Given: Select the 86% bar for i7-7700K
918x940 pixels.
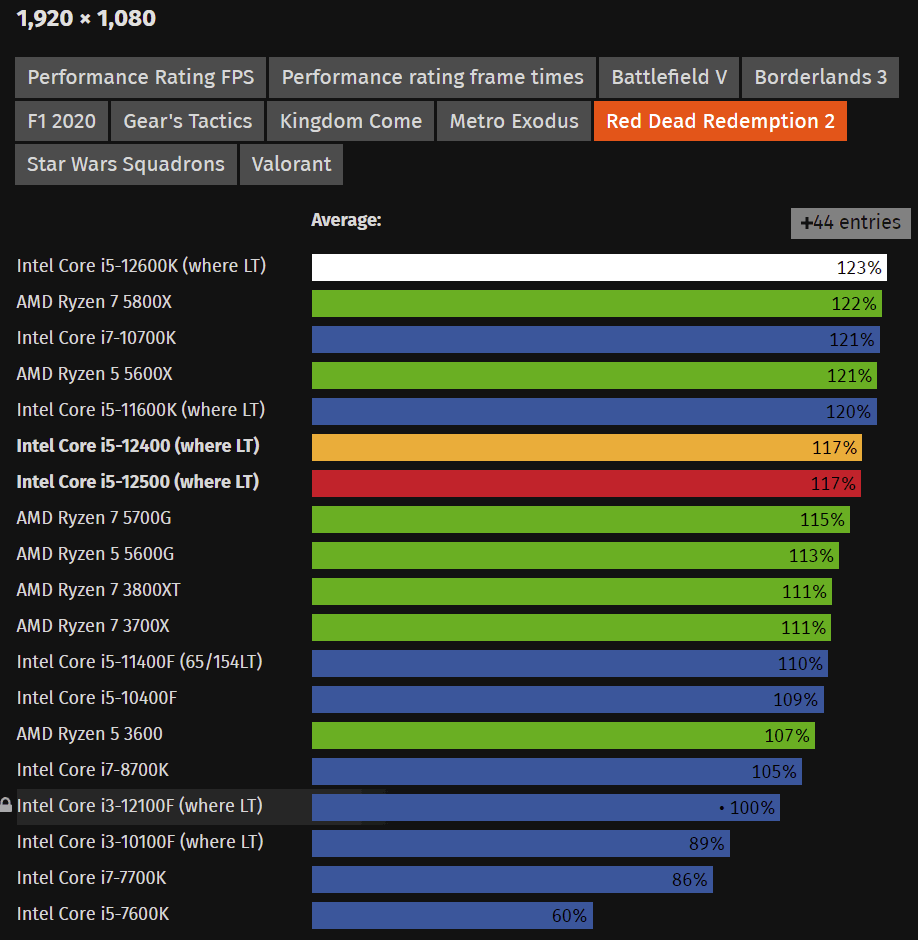Looking at the screenshot, I should (x=512, y=879).
